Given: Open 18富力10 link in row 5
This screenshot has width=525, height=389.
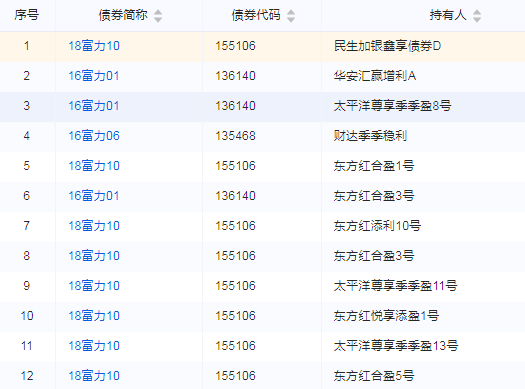Looking at the screenshot, I should tap(94, 166).
